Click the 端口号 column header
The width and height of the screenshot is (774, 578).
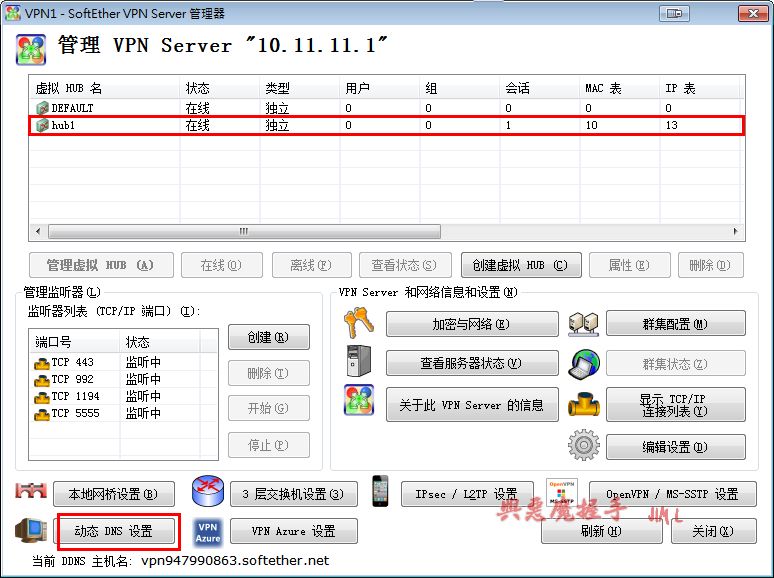point(75,342)
